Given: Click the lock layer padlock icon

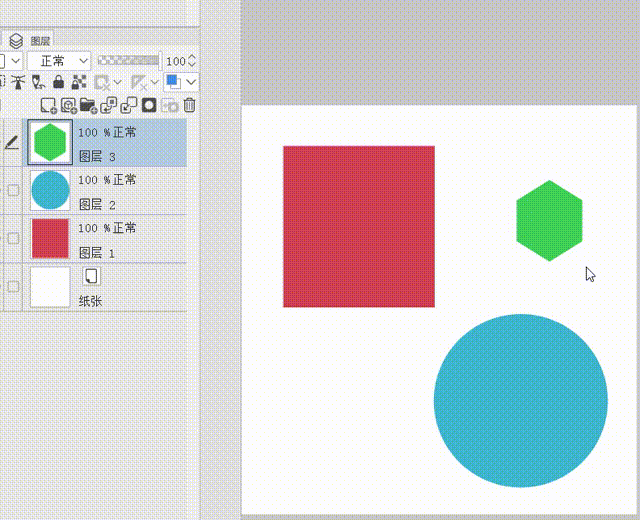Looking at the screenshot, I should tap(59, 82).
